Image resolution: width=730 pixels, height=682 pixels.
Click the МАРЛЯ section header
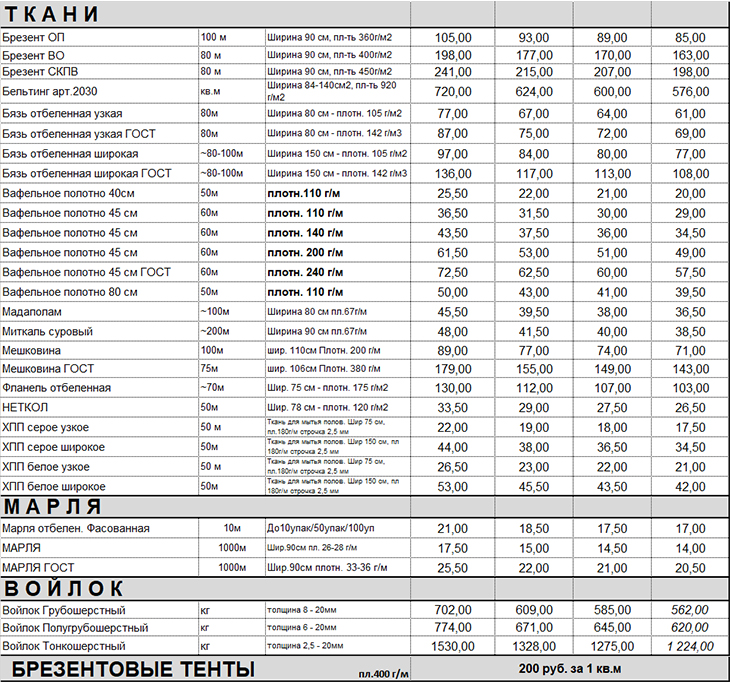point(53,506)
